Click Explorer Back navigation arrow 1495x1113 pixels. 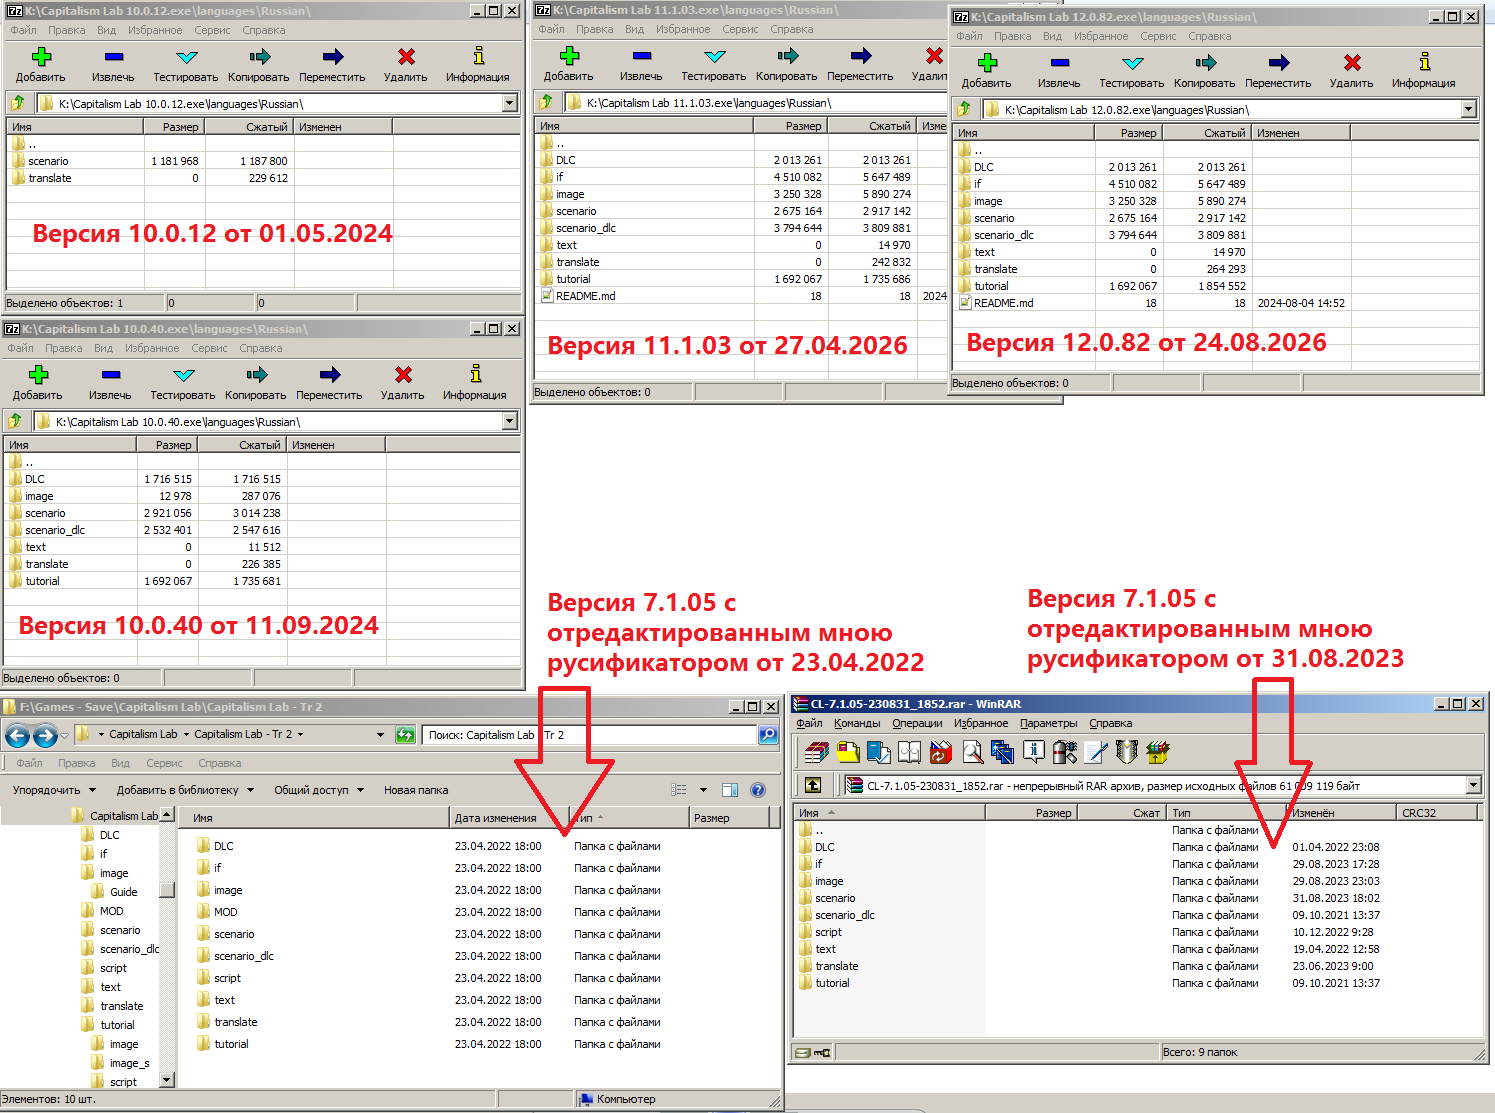click(17, 736)
